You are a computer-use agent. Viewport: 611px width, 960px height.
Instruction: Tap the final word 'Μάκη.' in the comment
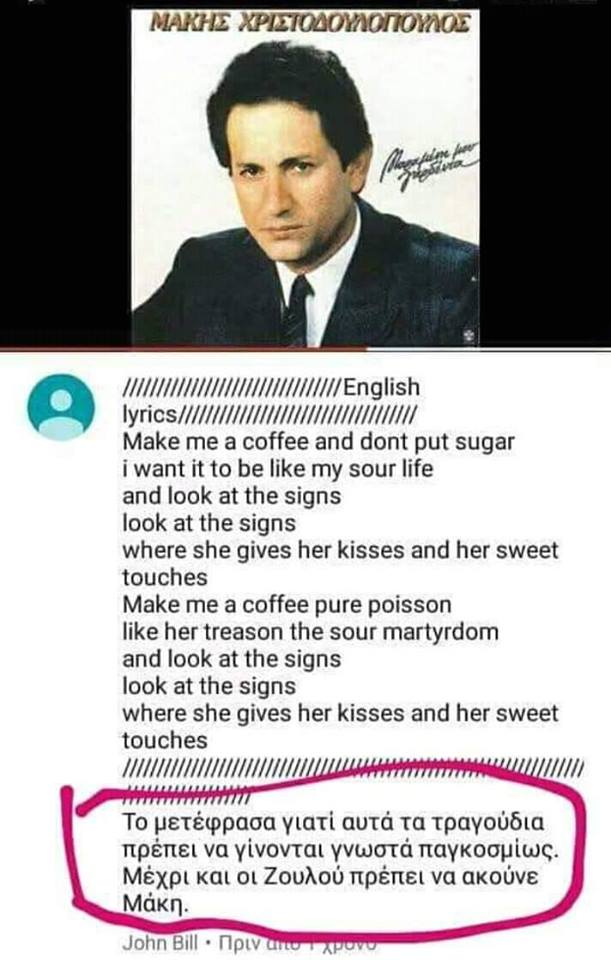[155, 904]
